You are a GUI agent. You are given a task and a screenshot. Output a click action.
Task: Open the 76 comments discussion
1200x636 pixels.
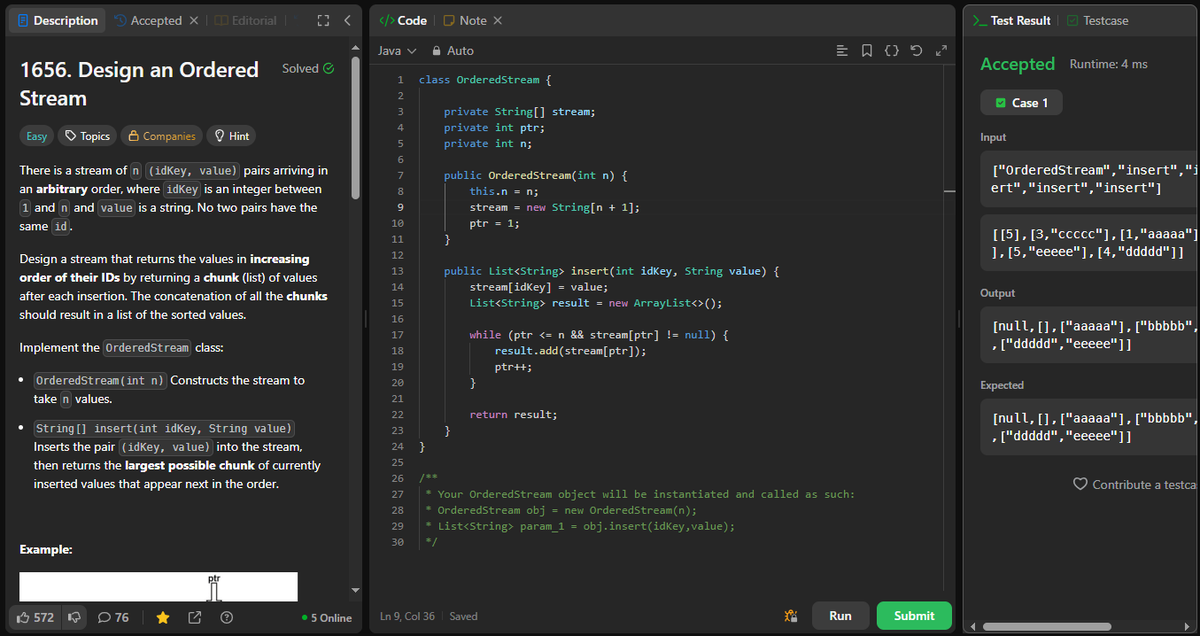pos(114,617)
